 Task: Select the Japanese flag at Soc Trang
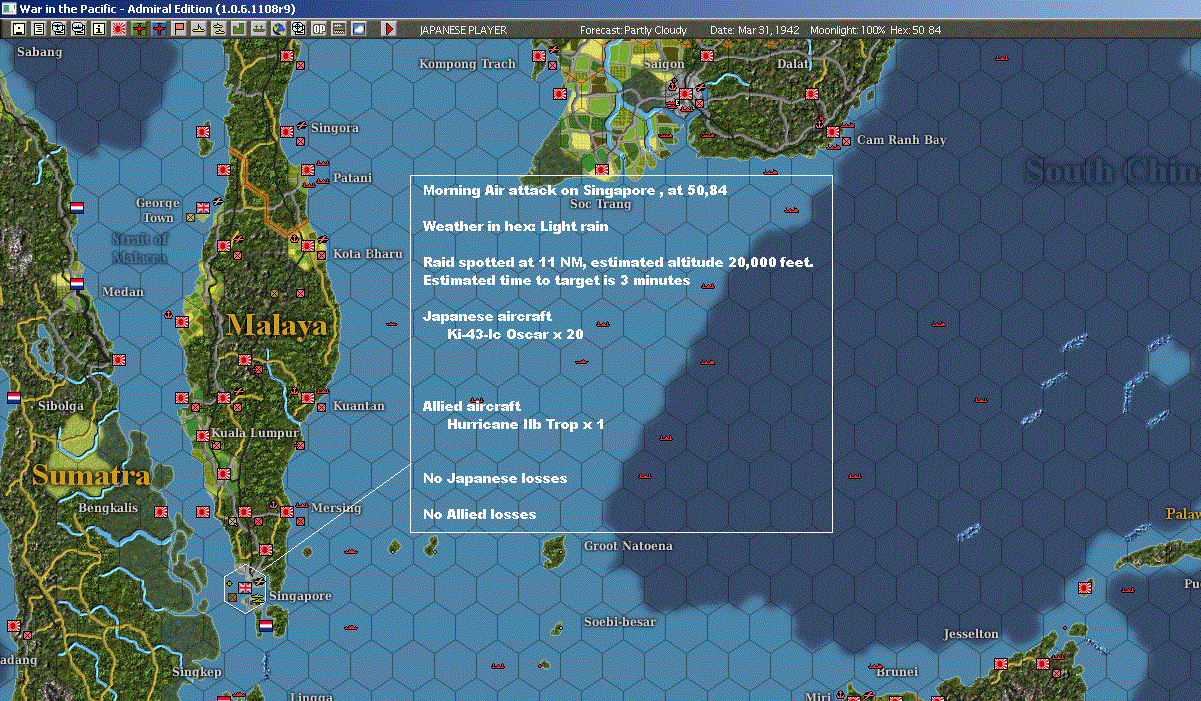point(602,170)
